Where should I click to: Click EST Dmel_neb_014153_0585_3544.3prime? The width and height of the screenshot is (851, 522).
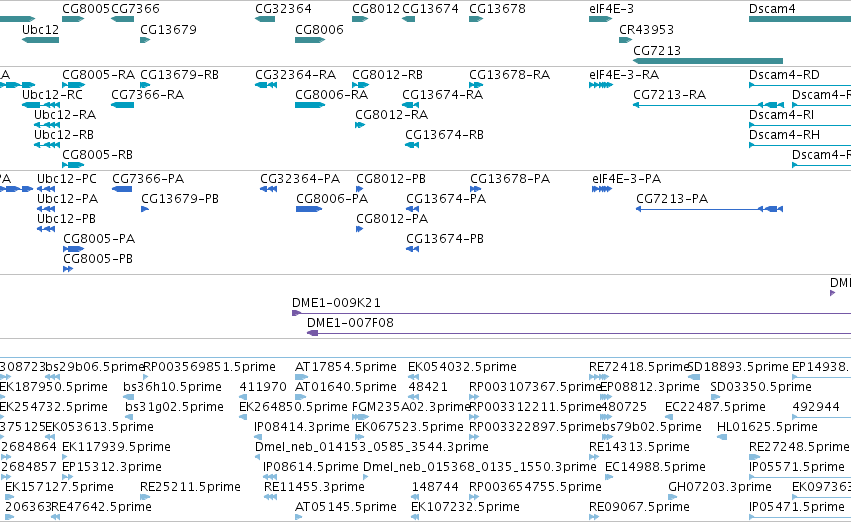258,457
